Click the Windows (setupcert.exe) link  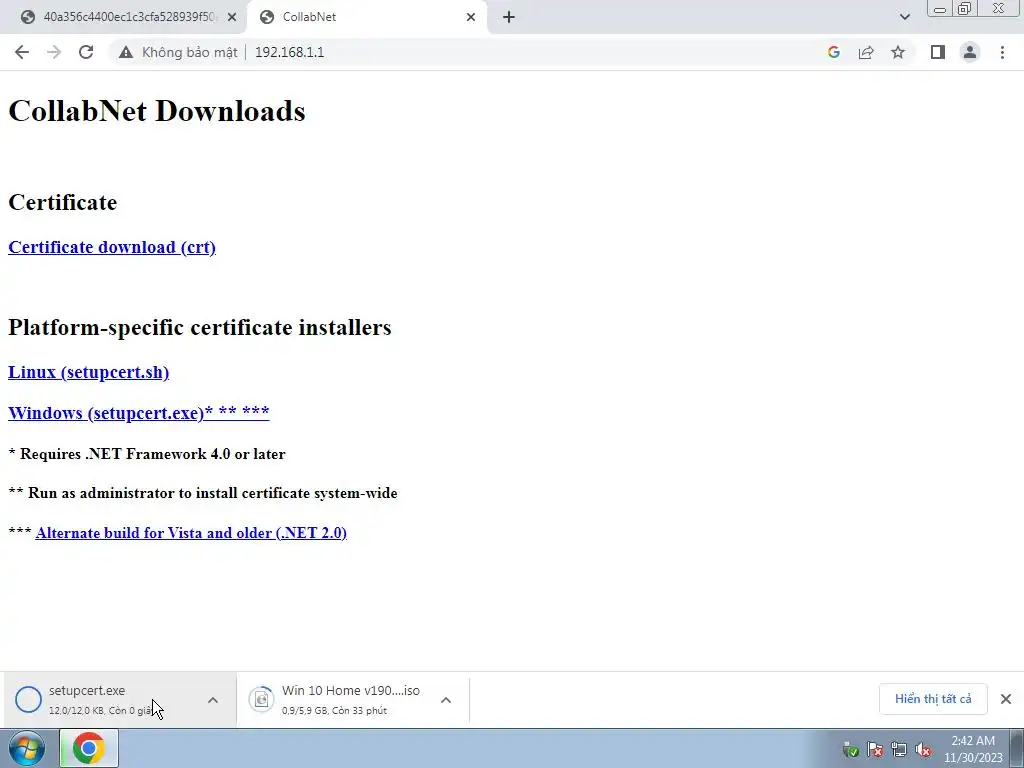(x=138, y=413)
